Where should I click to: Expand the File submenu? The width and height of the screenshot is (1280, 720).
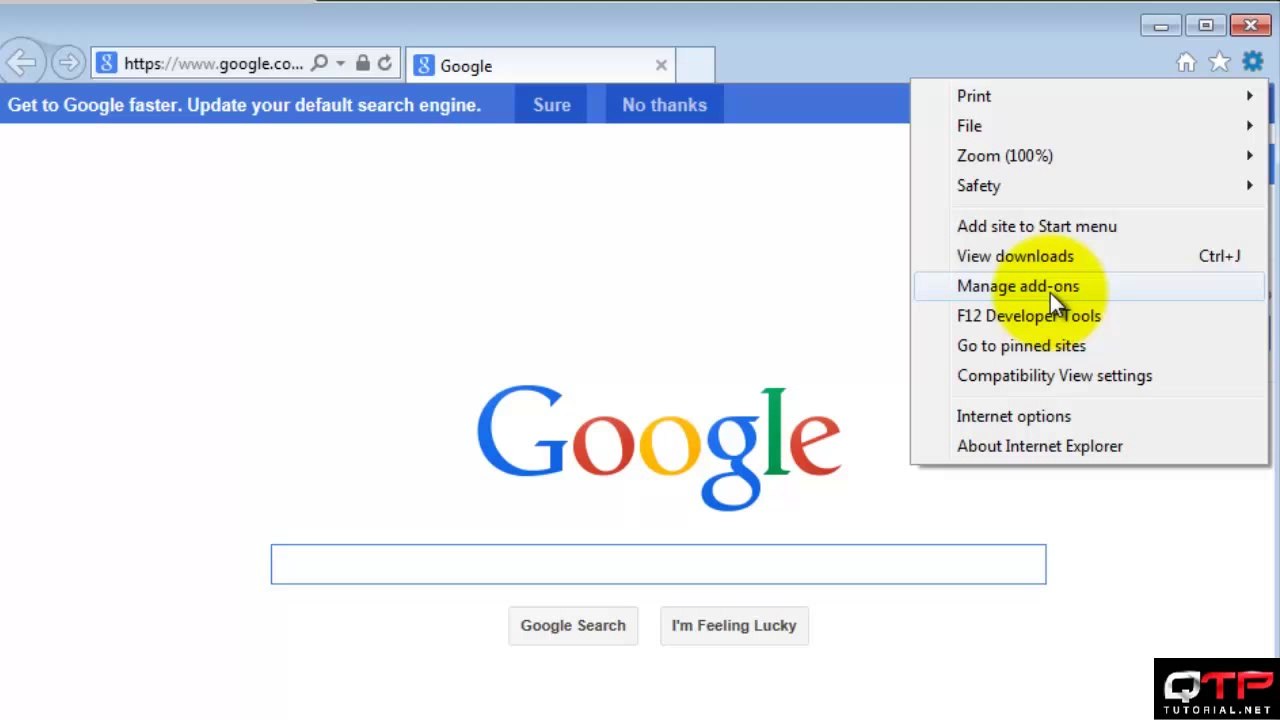click(1090, 126)
